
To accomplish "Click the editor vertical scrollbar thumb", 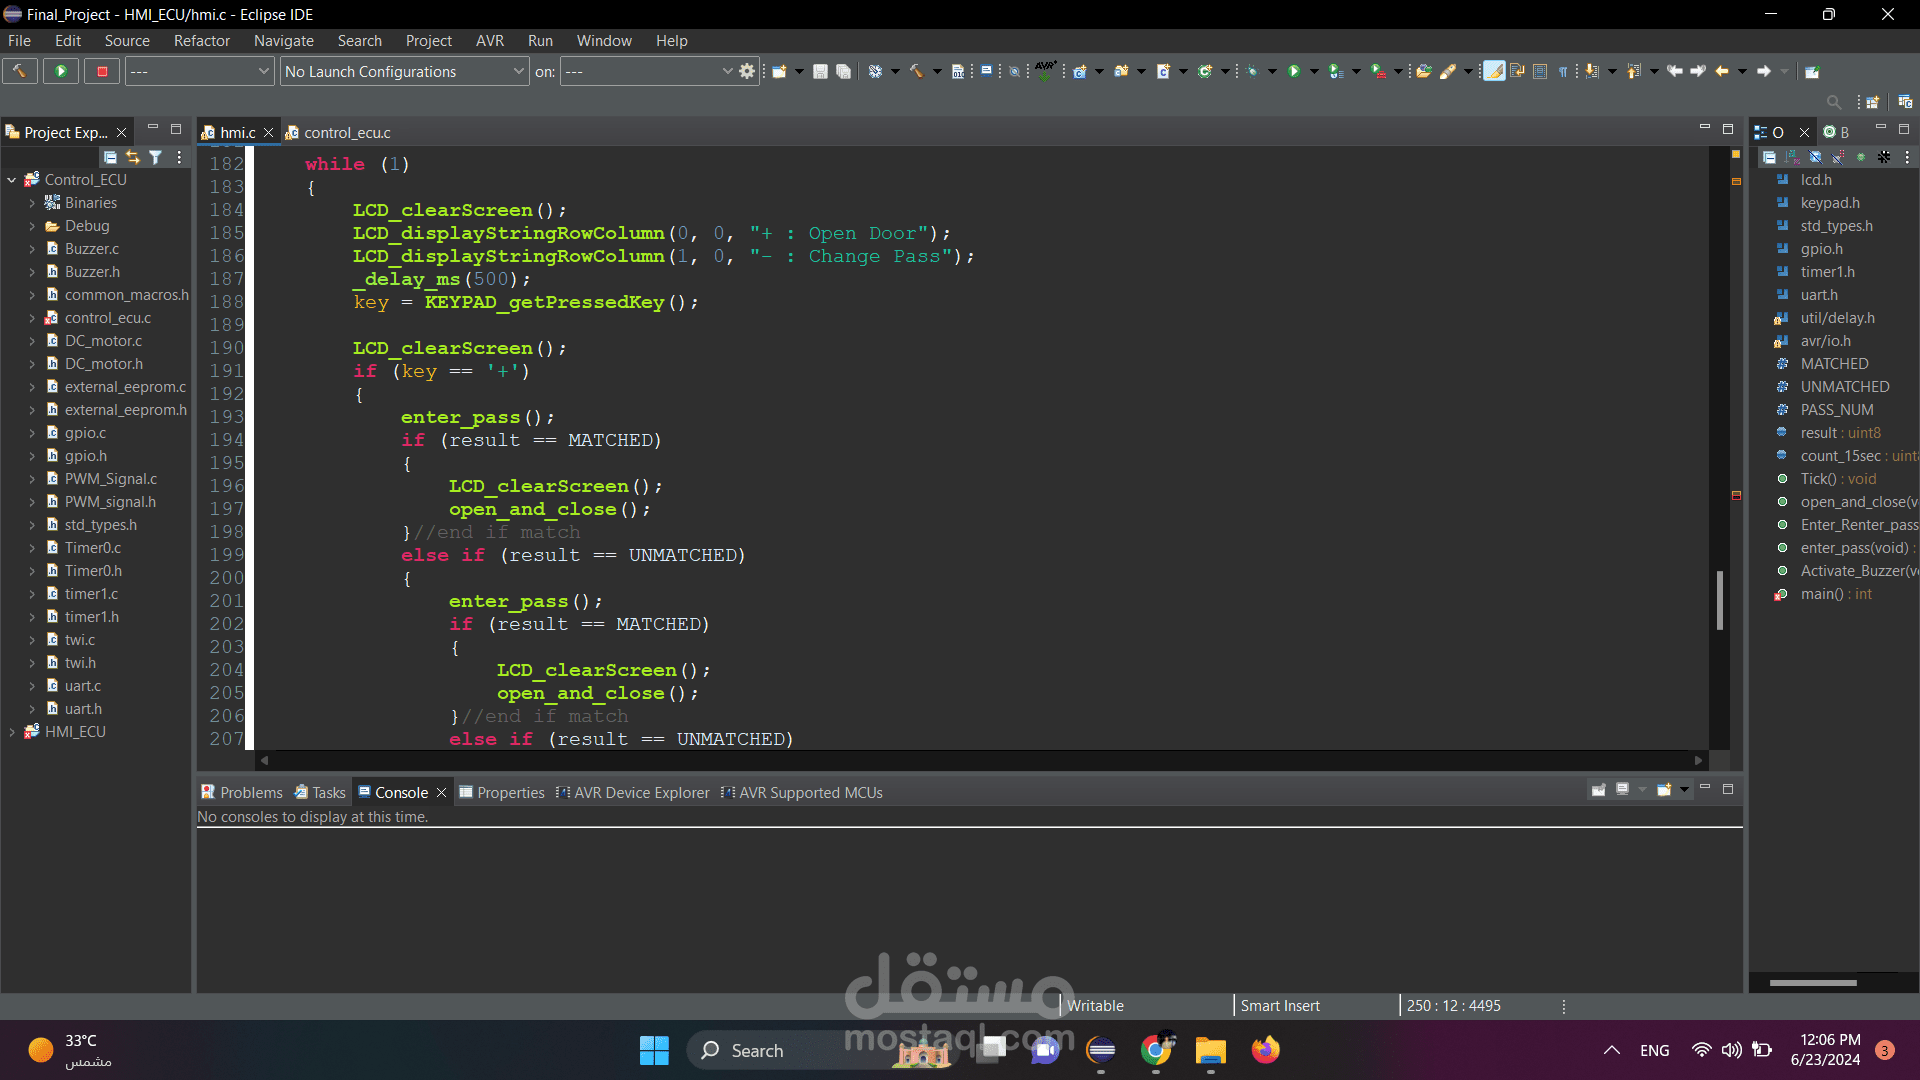I will 1719,600.
